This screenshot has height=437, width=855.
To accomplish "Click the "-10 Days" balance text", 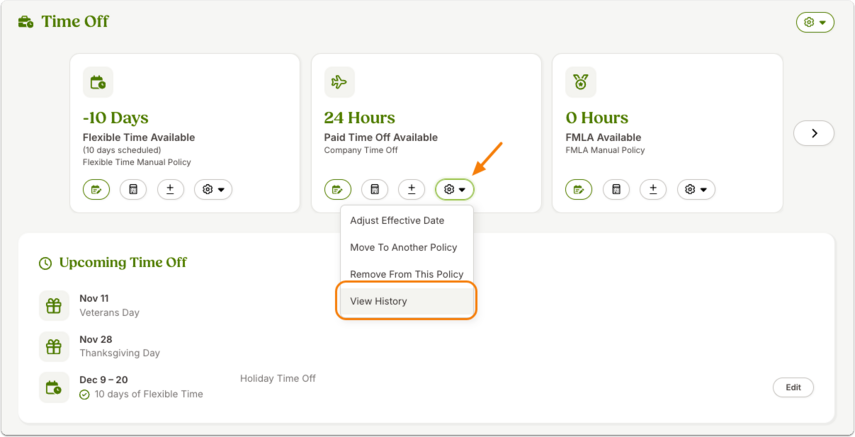I will coord(116,118).
